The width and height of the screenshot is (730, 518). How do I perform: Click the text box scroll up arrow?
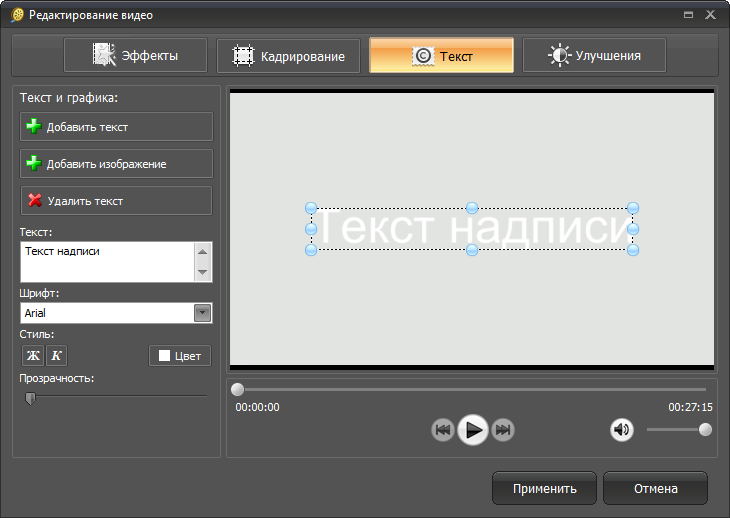[x=203, y=252]
